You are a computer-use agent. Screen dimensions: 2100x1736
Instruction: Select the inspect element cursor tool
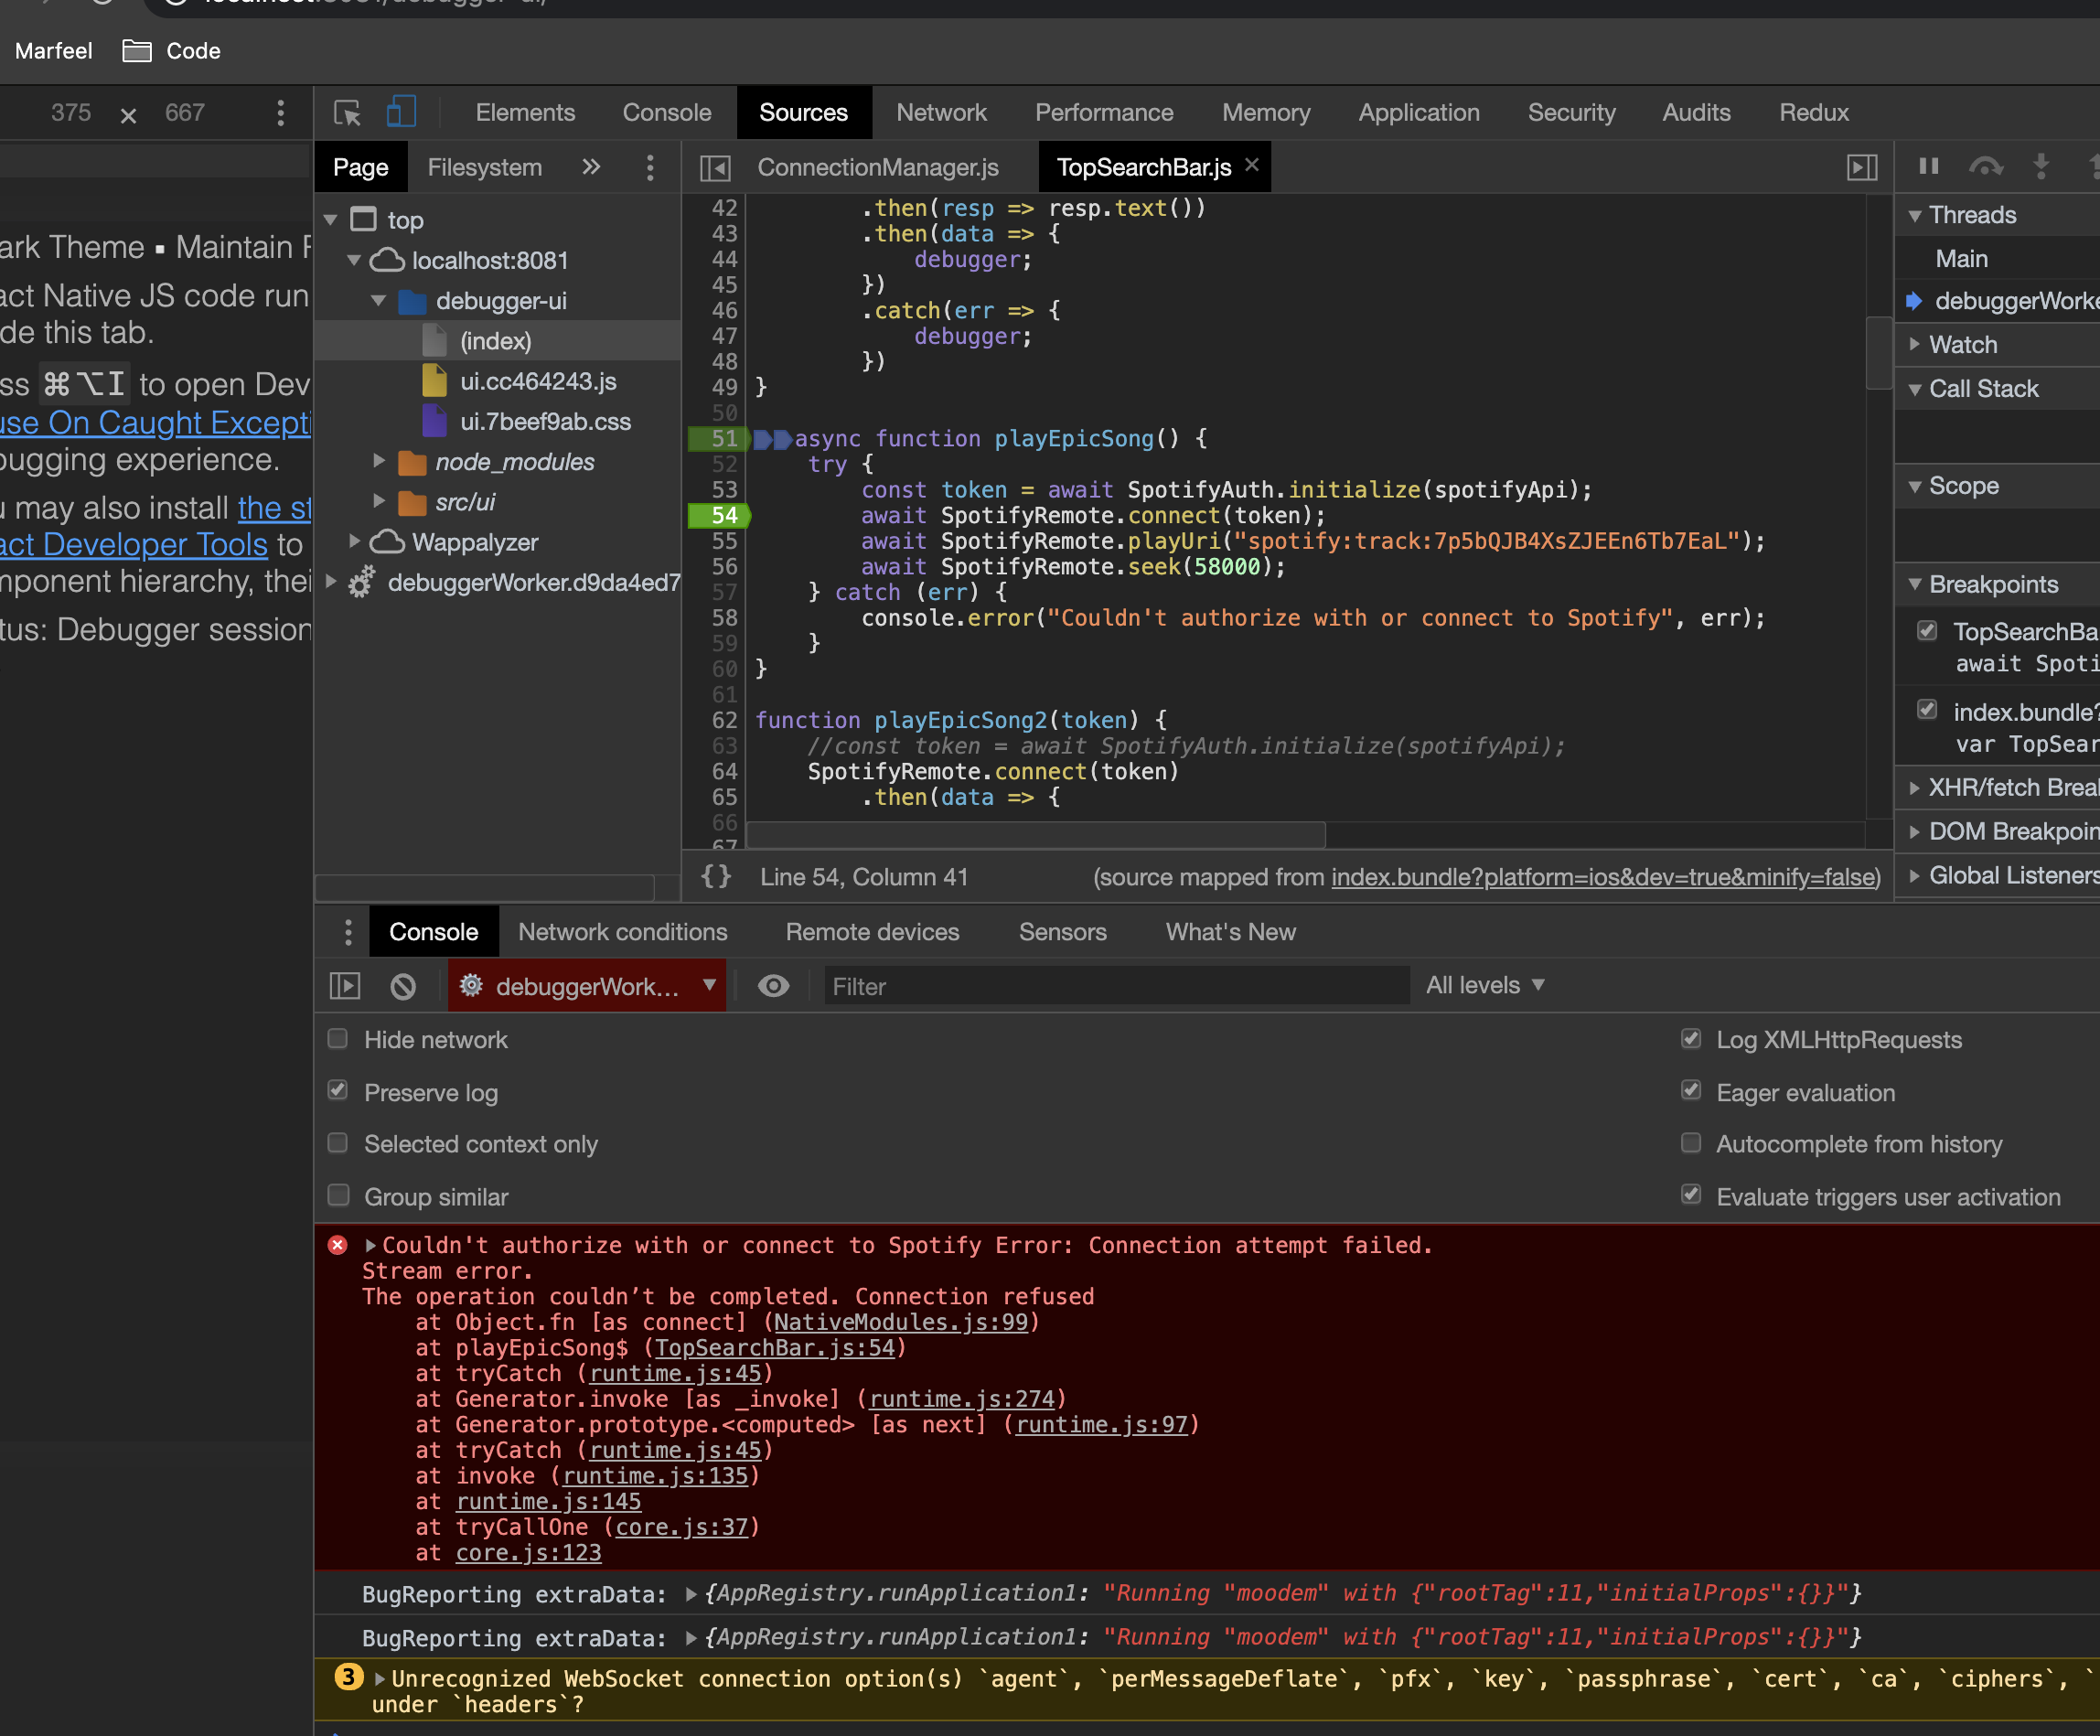346,112
